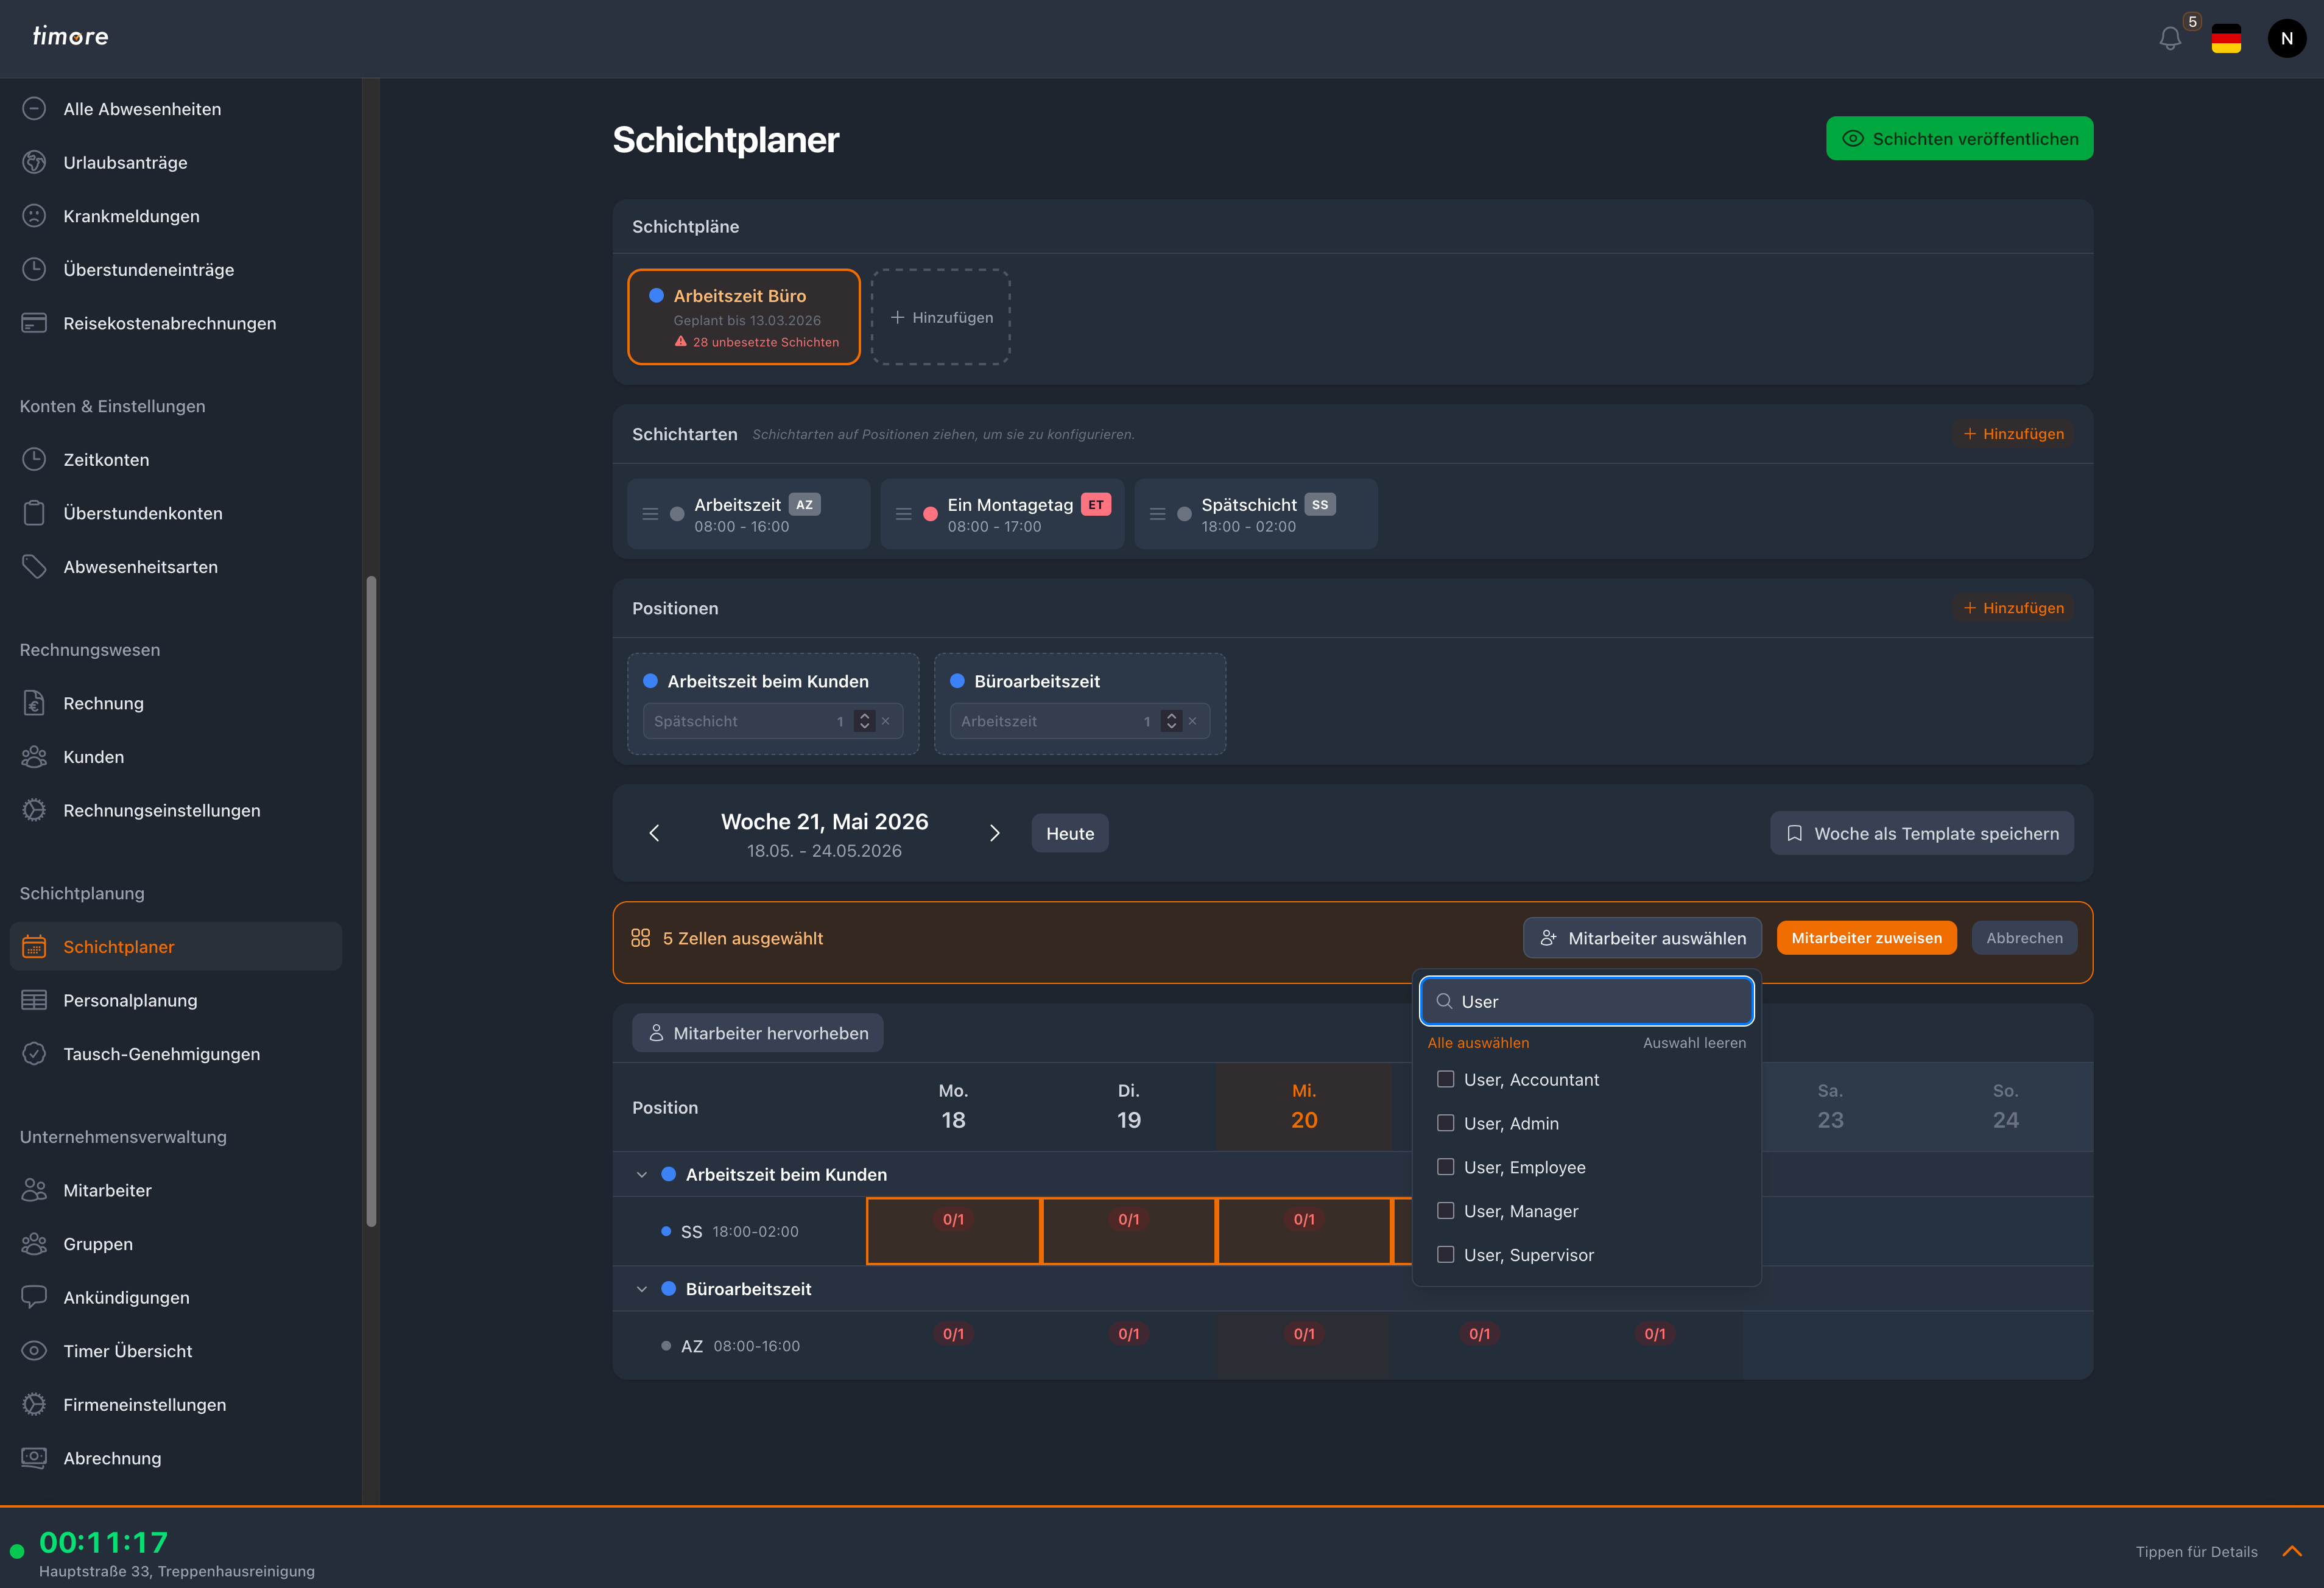Add new Schichtplan via Hinzufügen card
Image resolution: width=2324 pixels, height=1588 pixels.
pyautogui.click(x=940, y=317)
